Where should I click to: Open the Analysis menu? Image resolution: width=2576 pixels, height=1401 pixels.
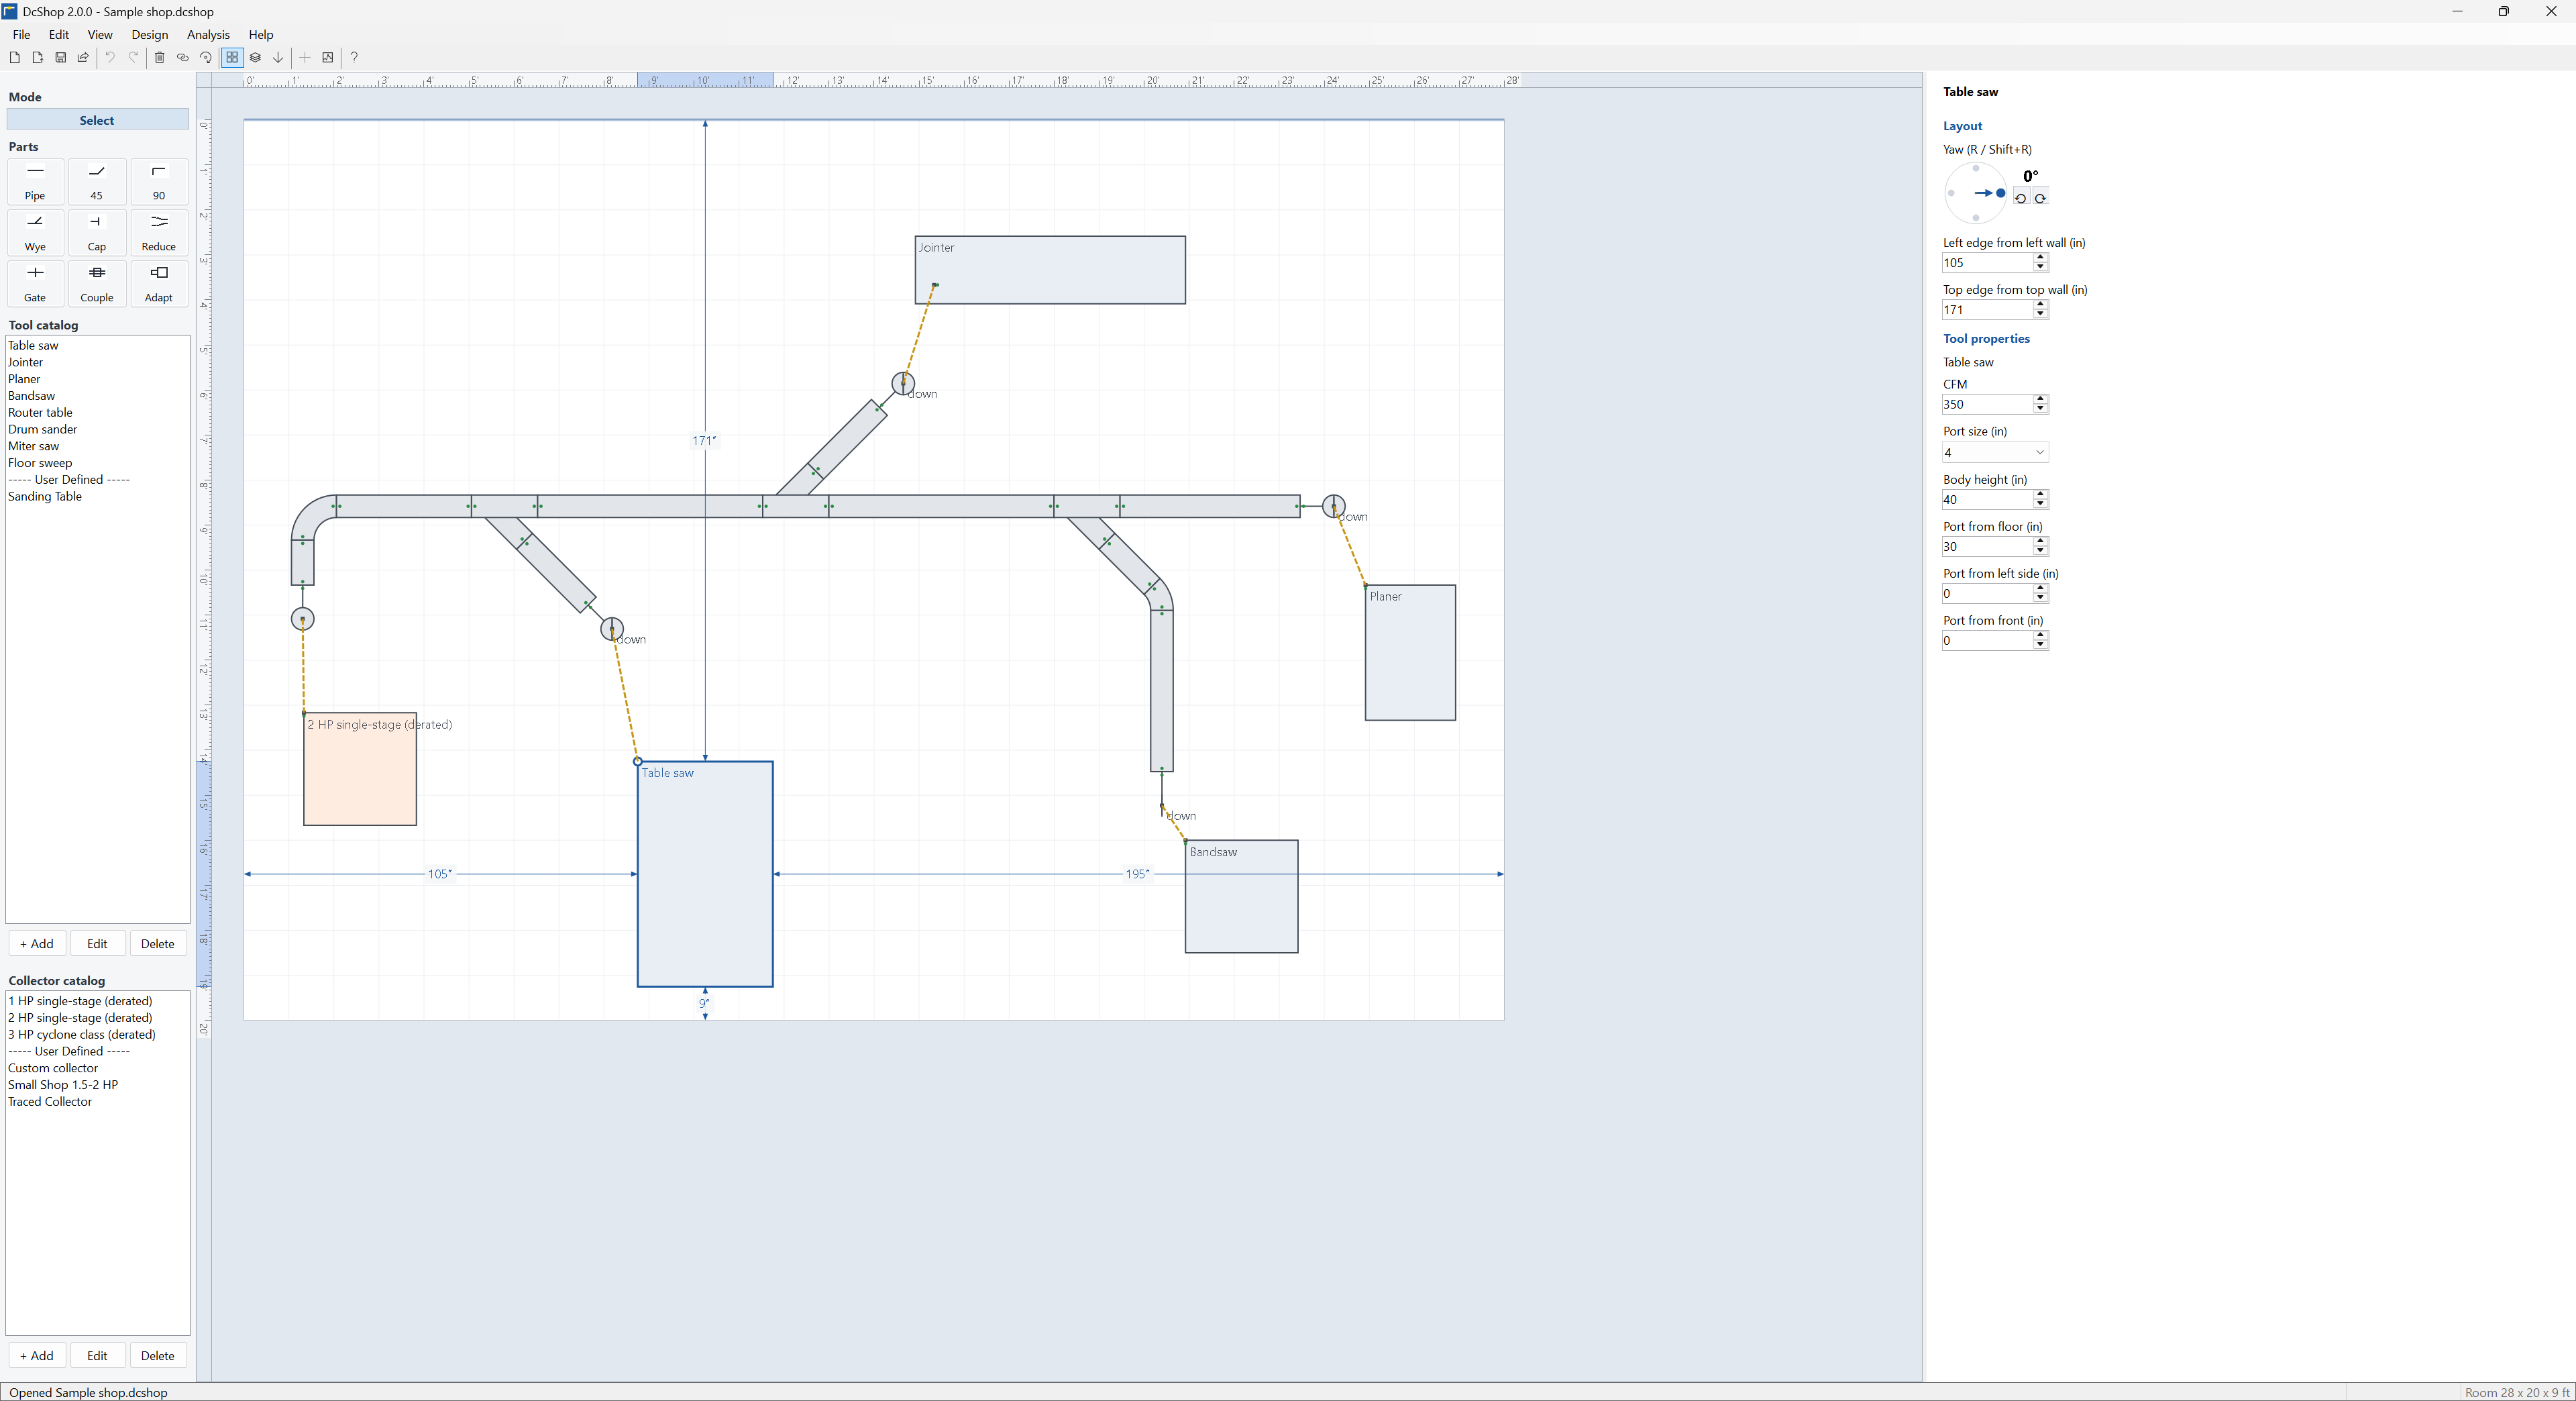point(208,34)
